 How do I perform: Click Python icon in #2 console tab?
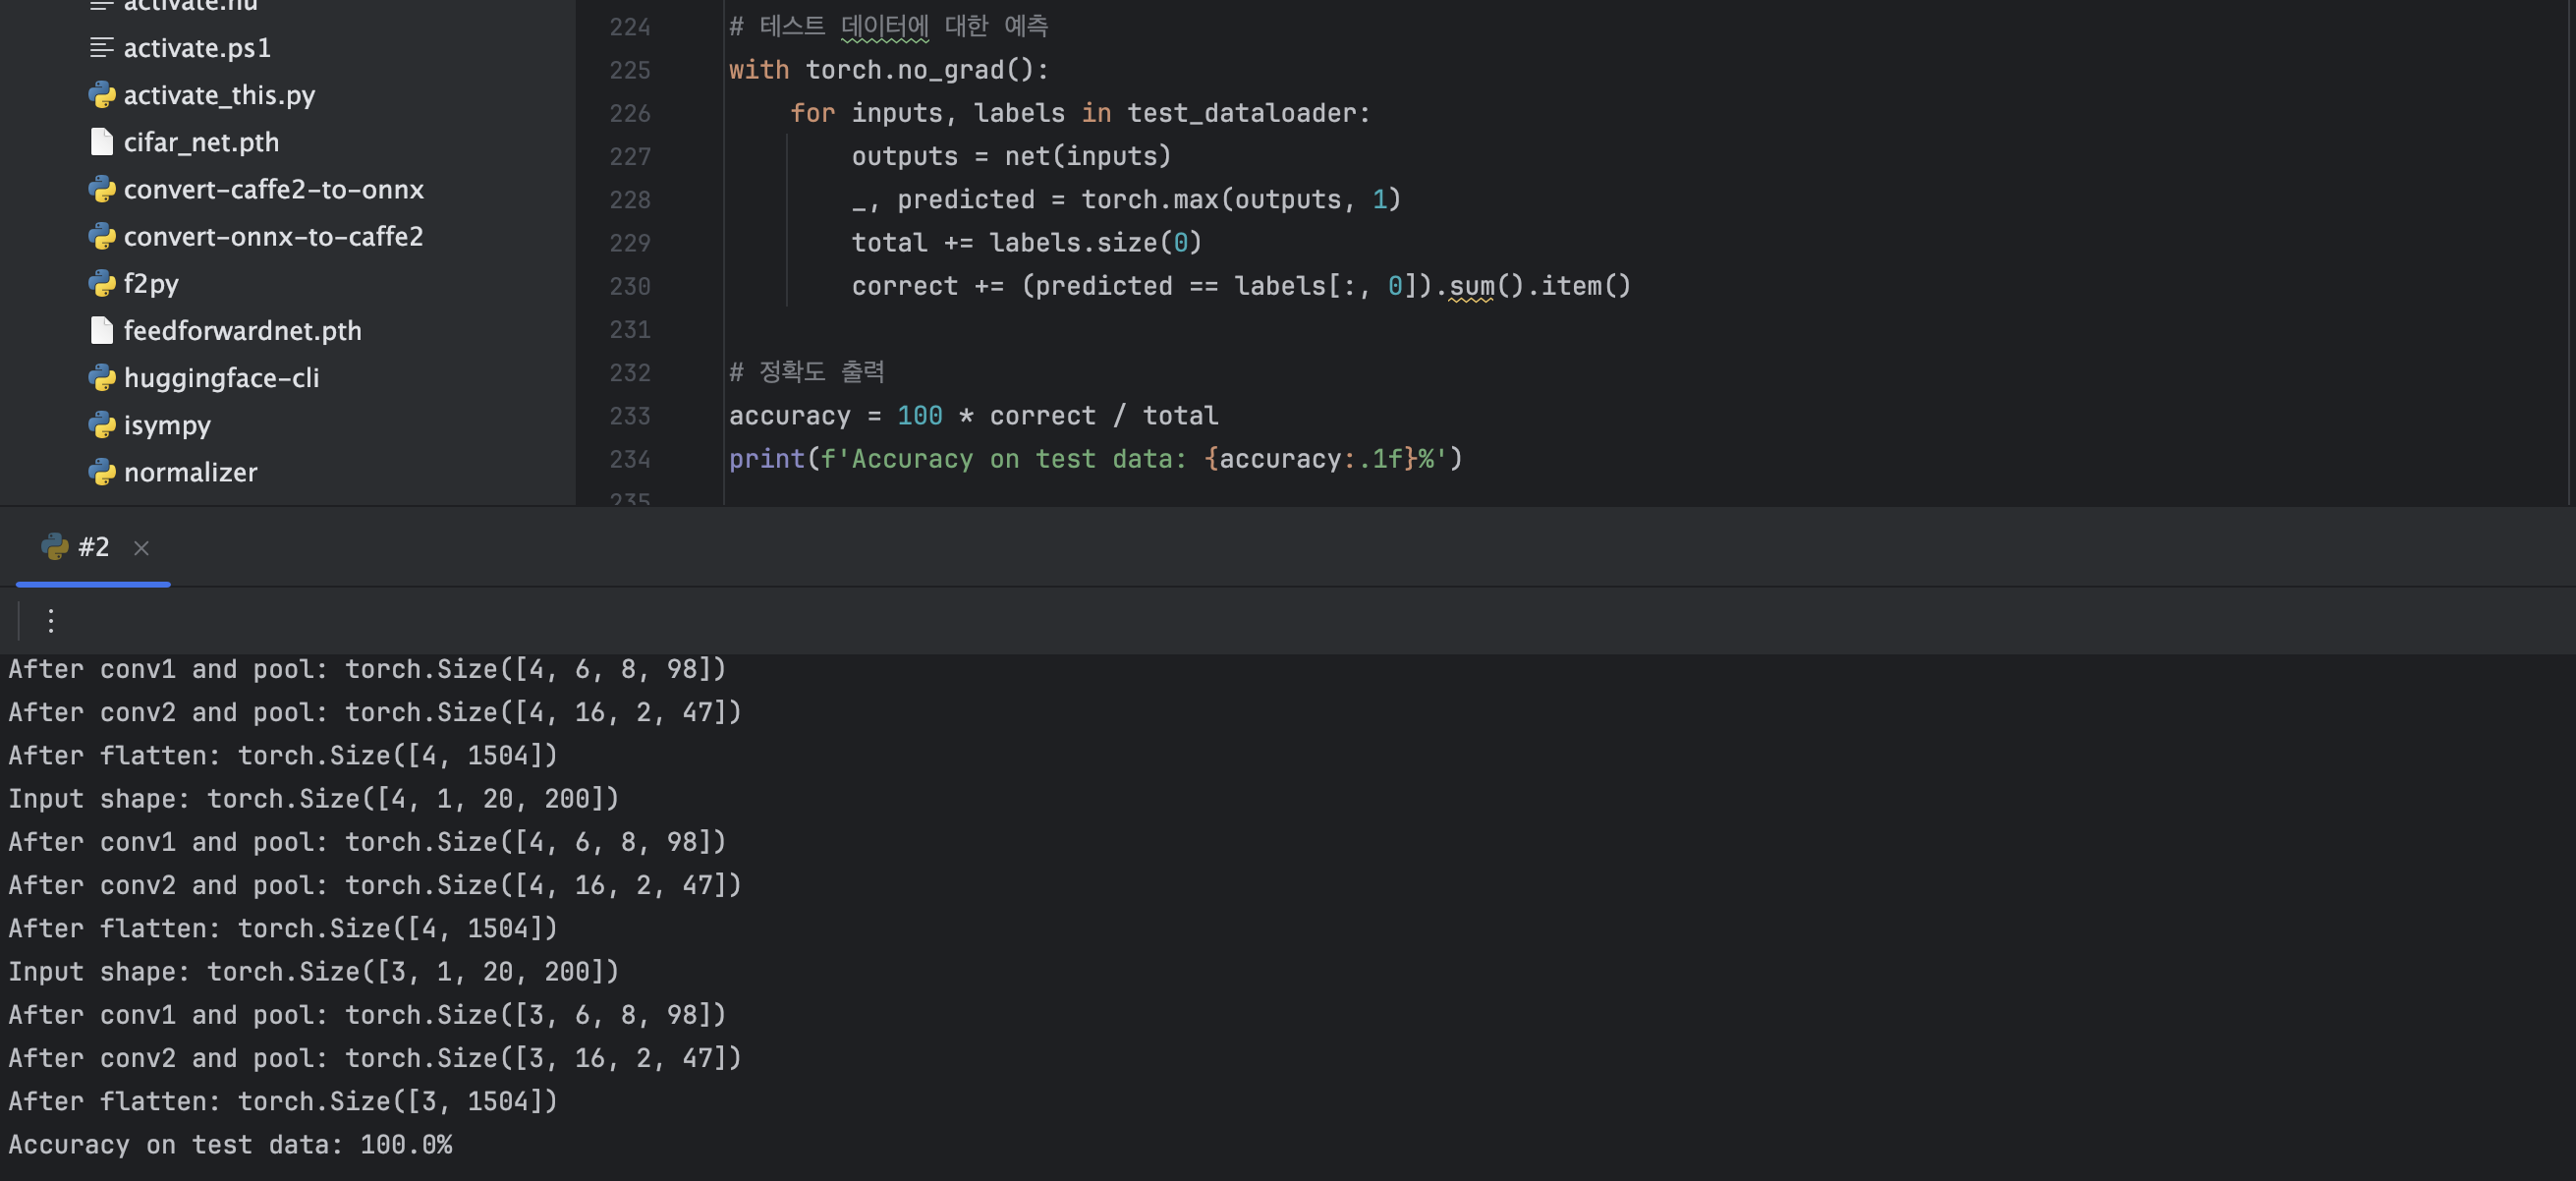coord(54,547)
